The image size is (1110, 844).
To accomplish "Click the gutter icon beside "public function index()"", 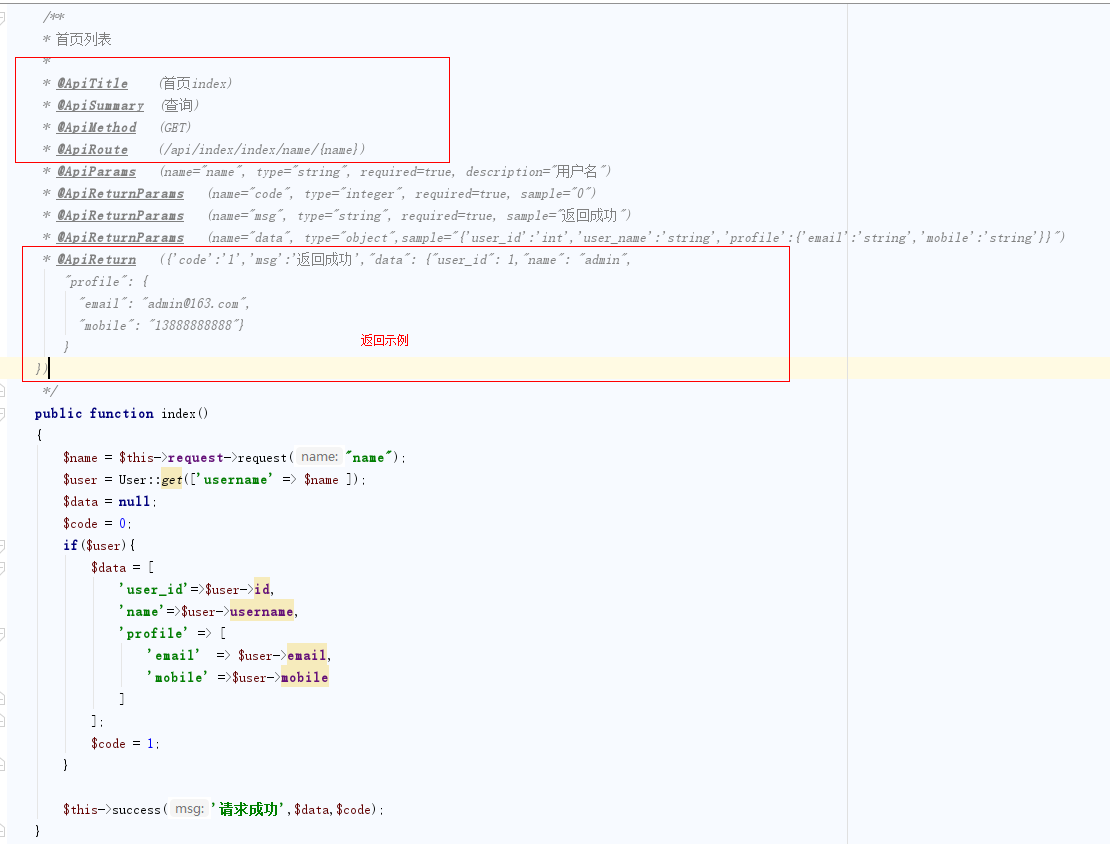I will click(x=8, y=411).
